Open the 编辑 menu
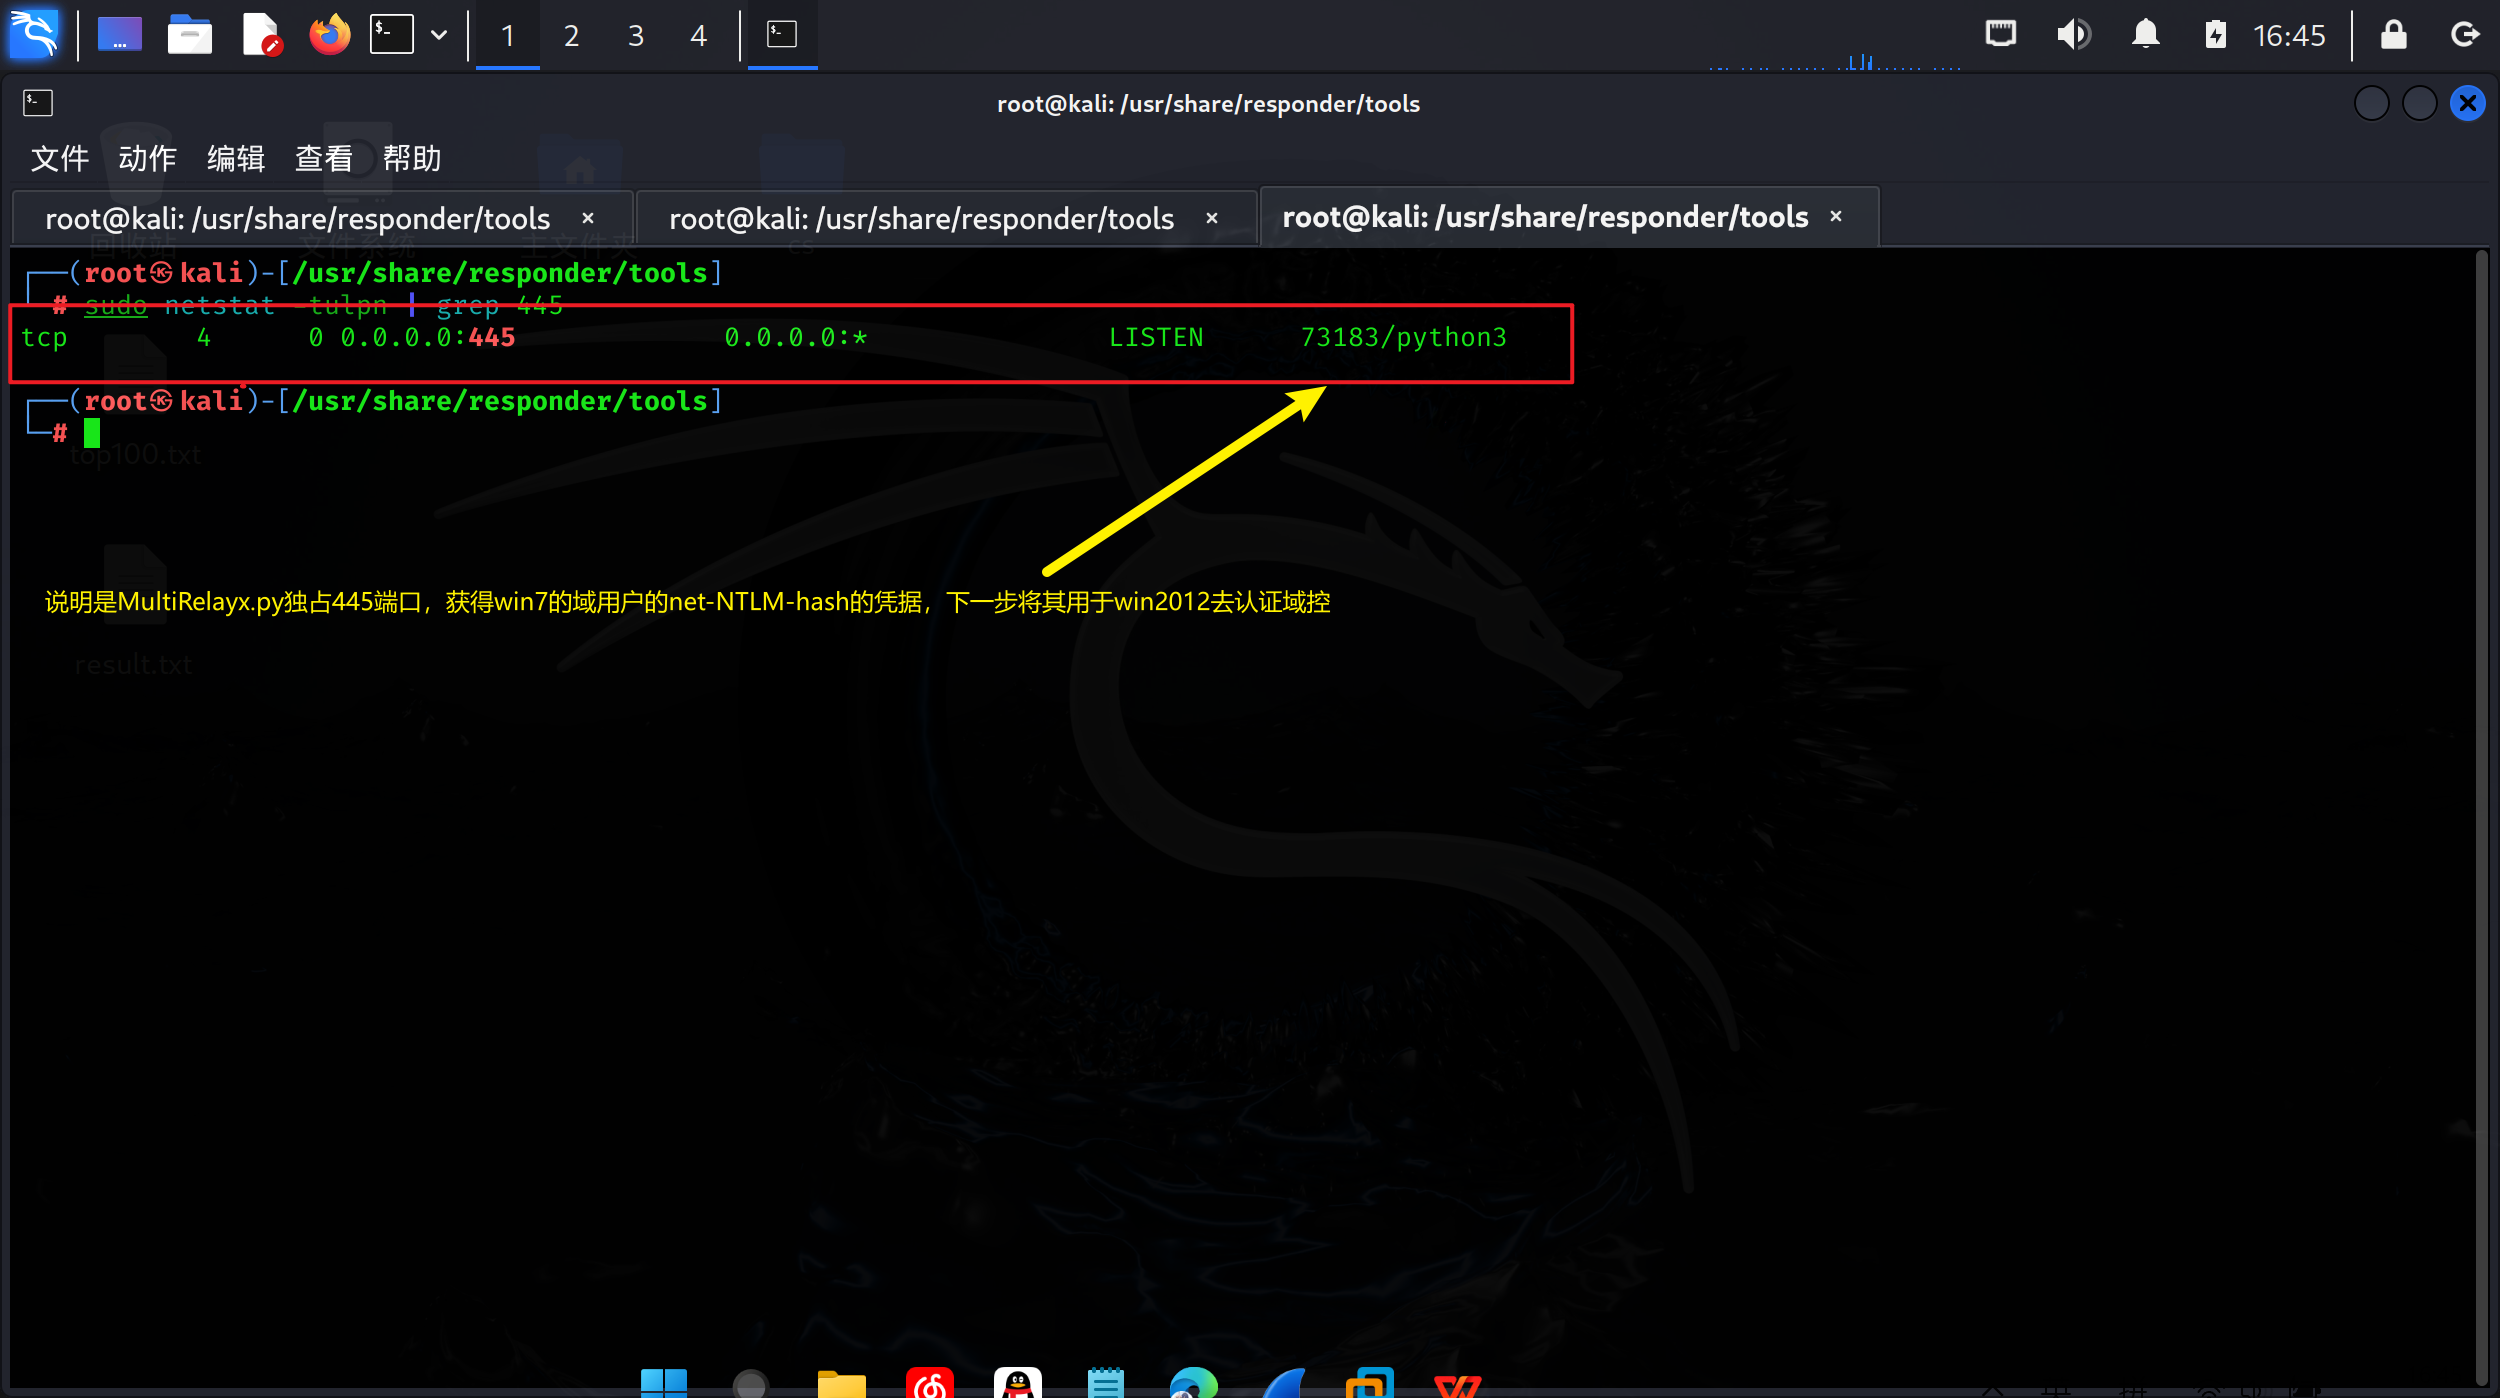The image size is (2500, 1398). pyautogui.click(x=235, y=158)
